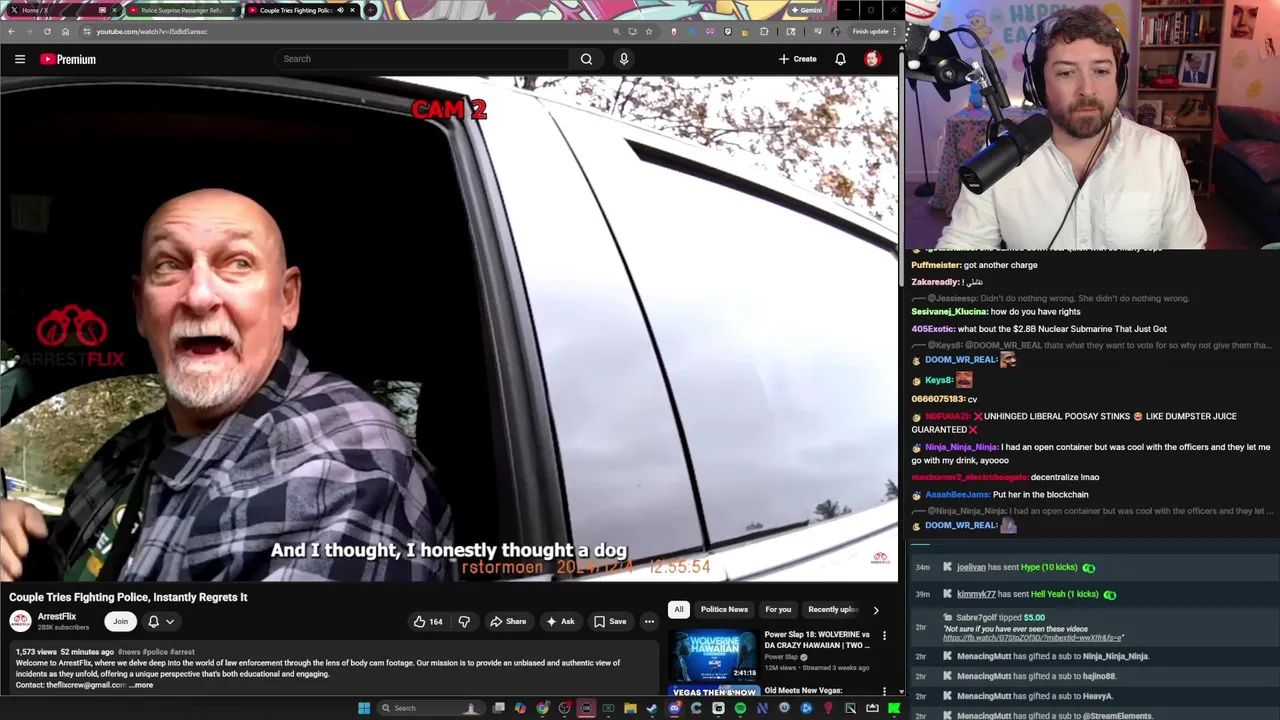Open the YouTube hamburger guide menu

pyautogui.click(x=19, y=59)
